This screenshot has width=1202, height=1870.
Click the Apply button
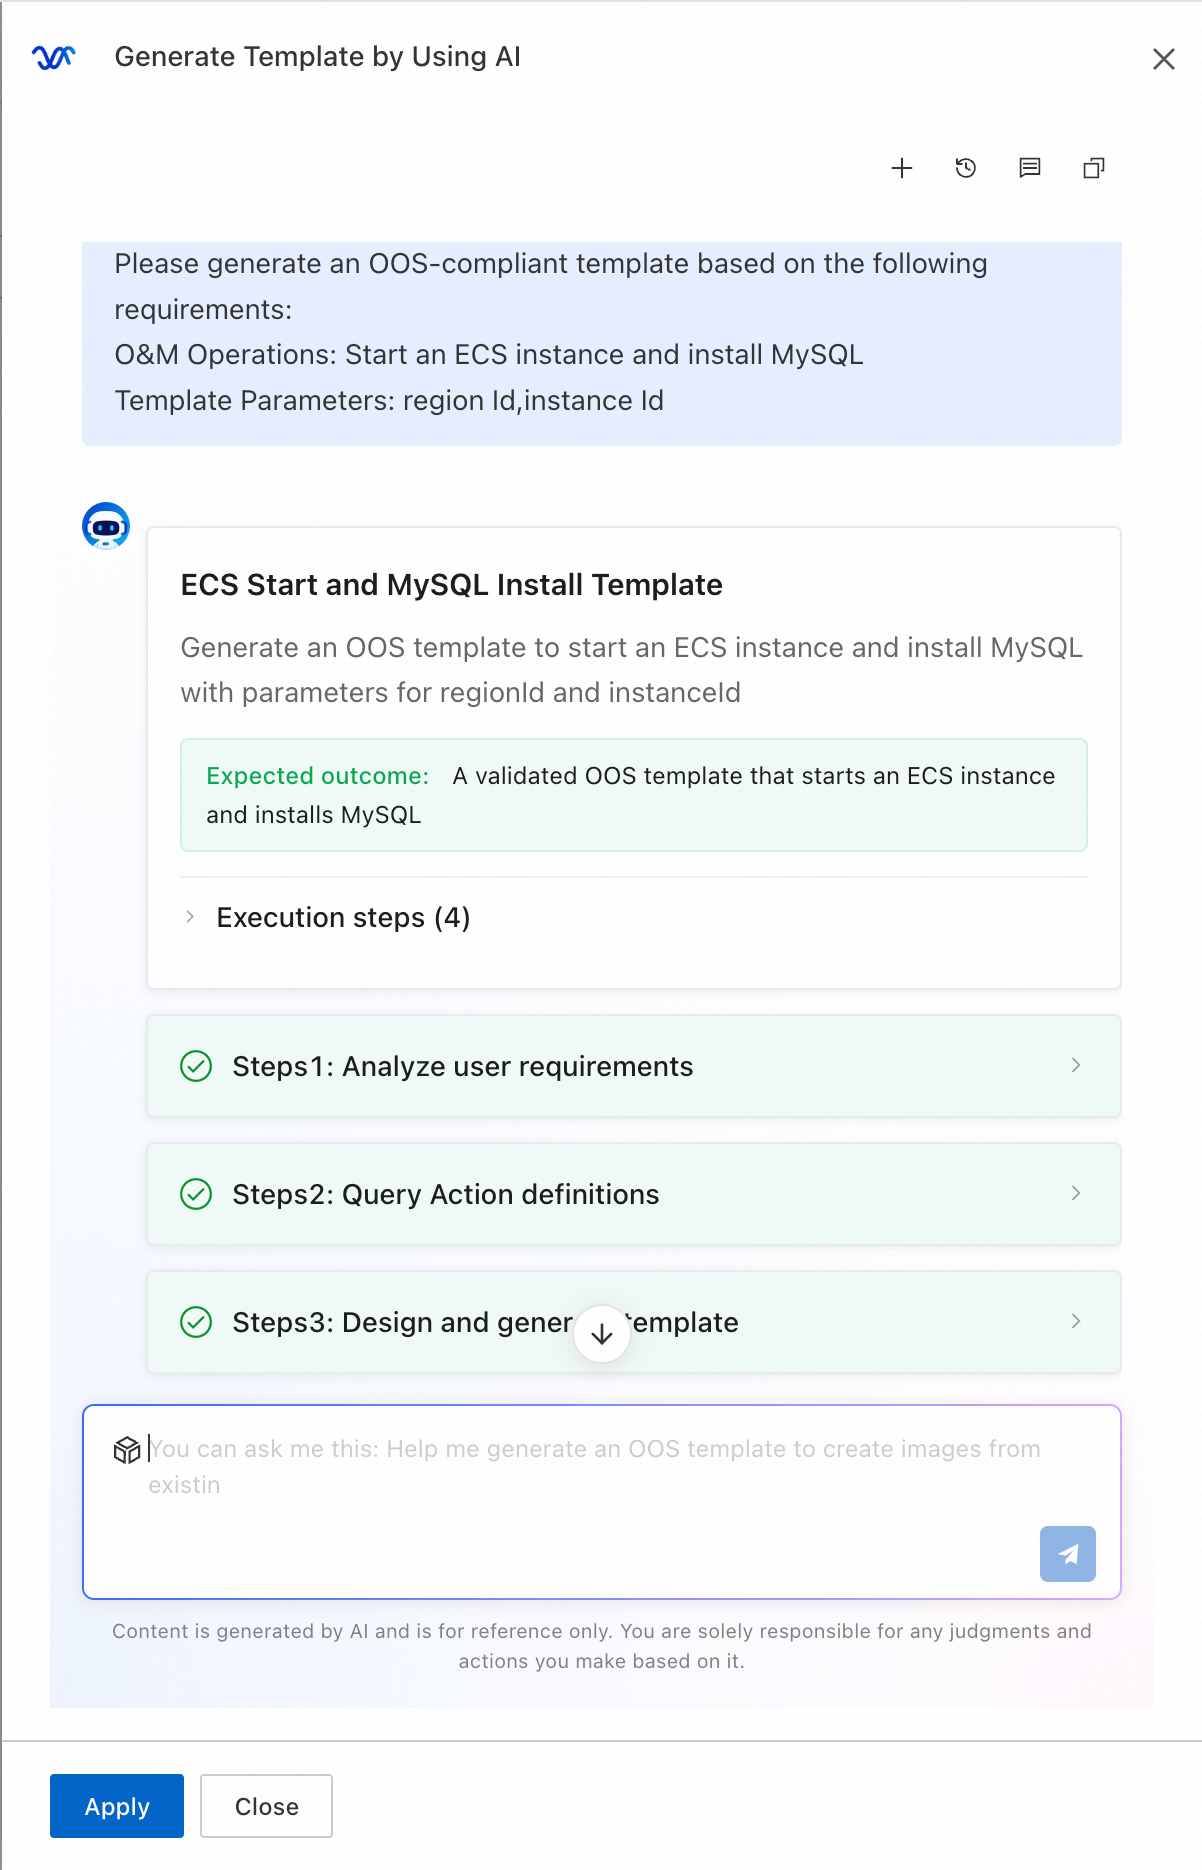[x=117, y=1806]
